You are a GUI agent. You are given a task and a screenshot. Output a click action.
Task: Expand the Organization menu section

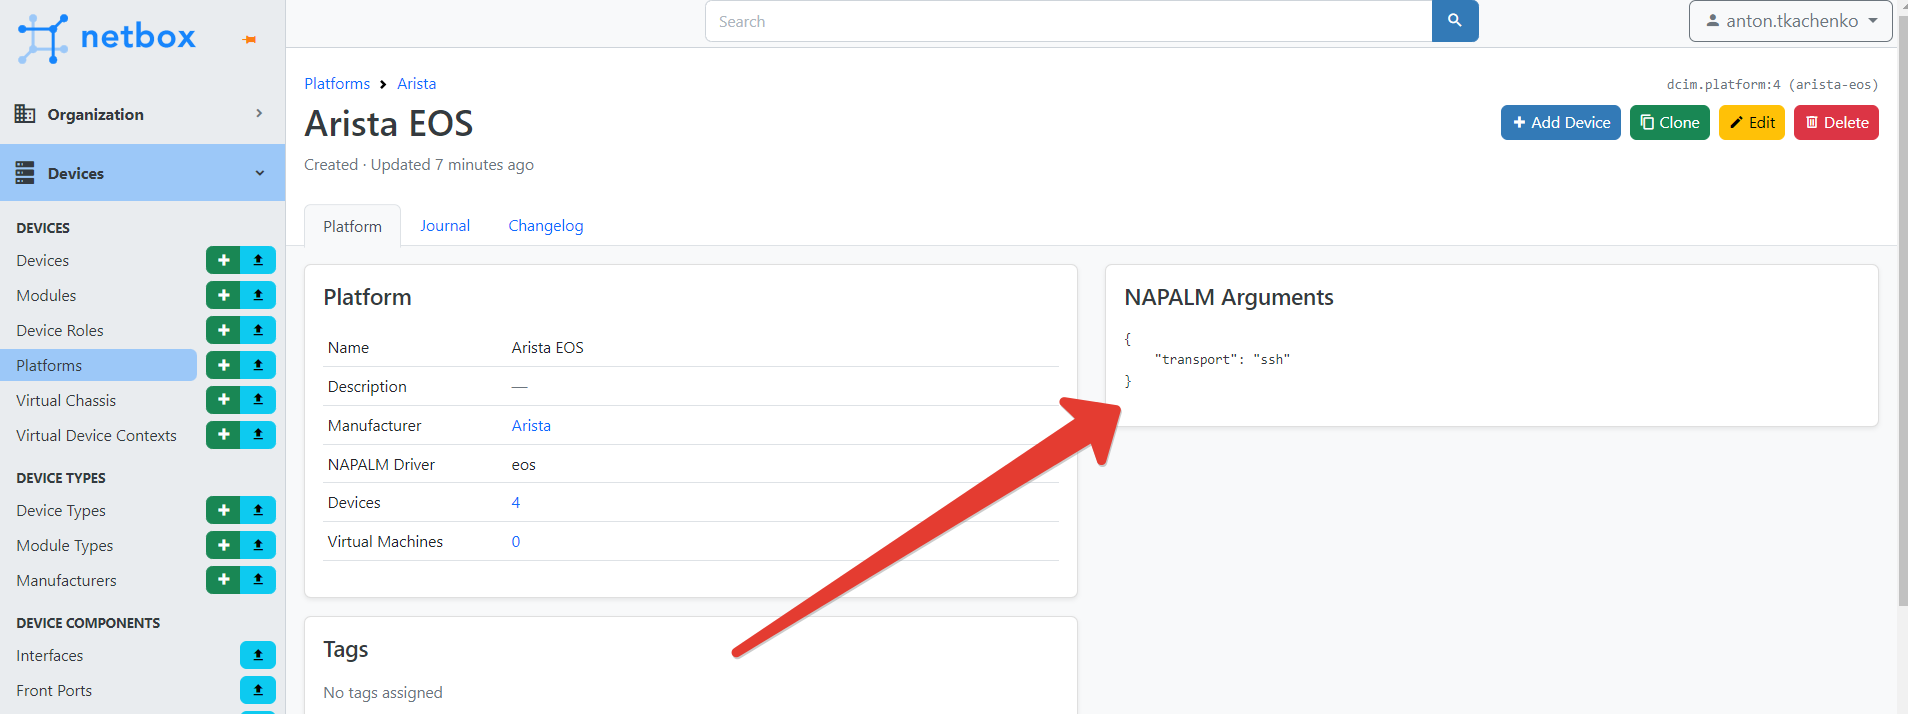pyautogui.click(x=142, y=114)
